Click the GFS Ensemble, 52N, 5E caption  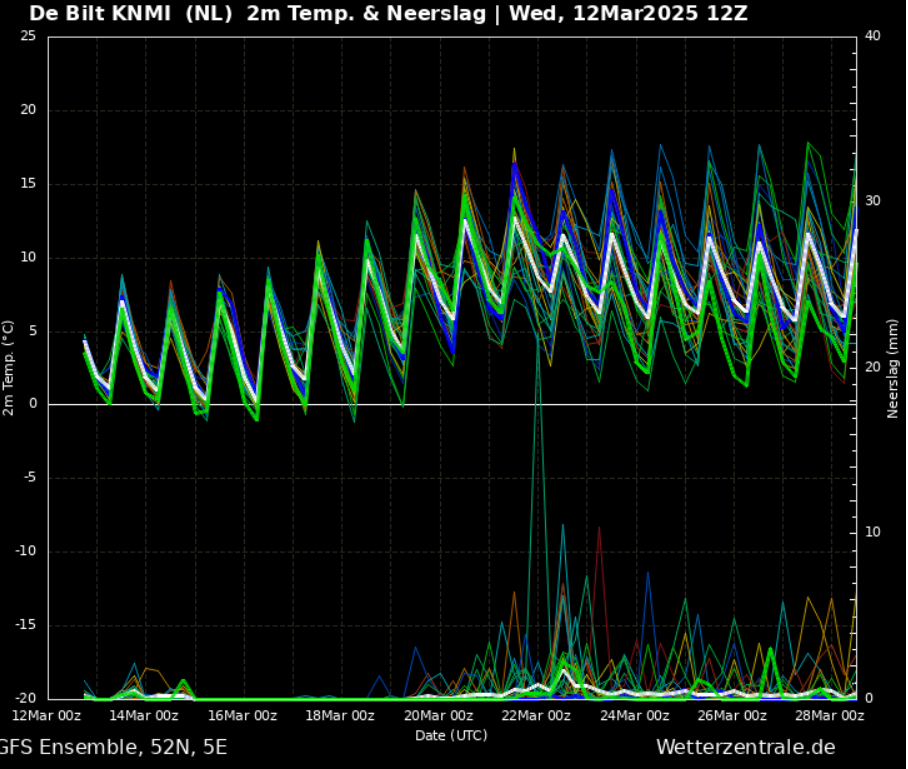click(113, 747)
